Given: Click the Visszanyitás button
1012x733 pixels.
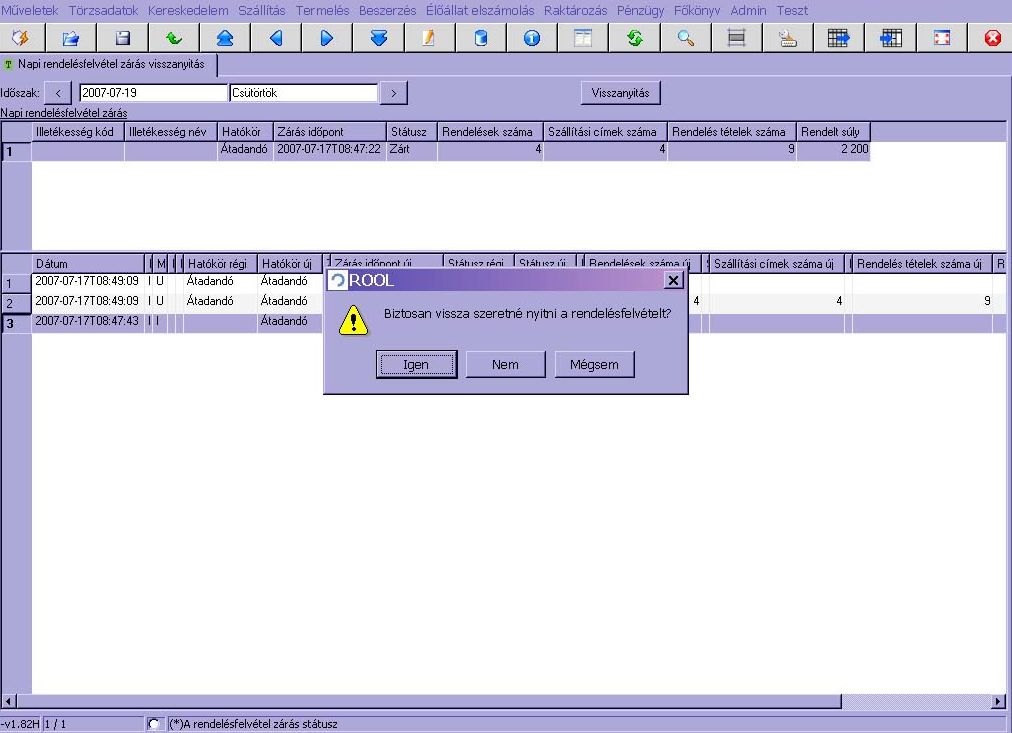Looking at the screenshot, I should (620, 93).
